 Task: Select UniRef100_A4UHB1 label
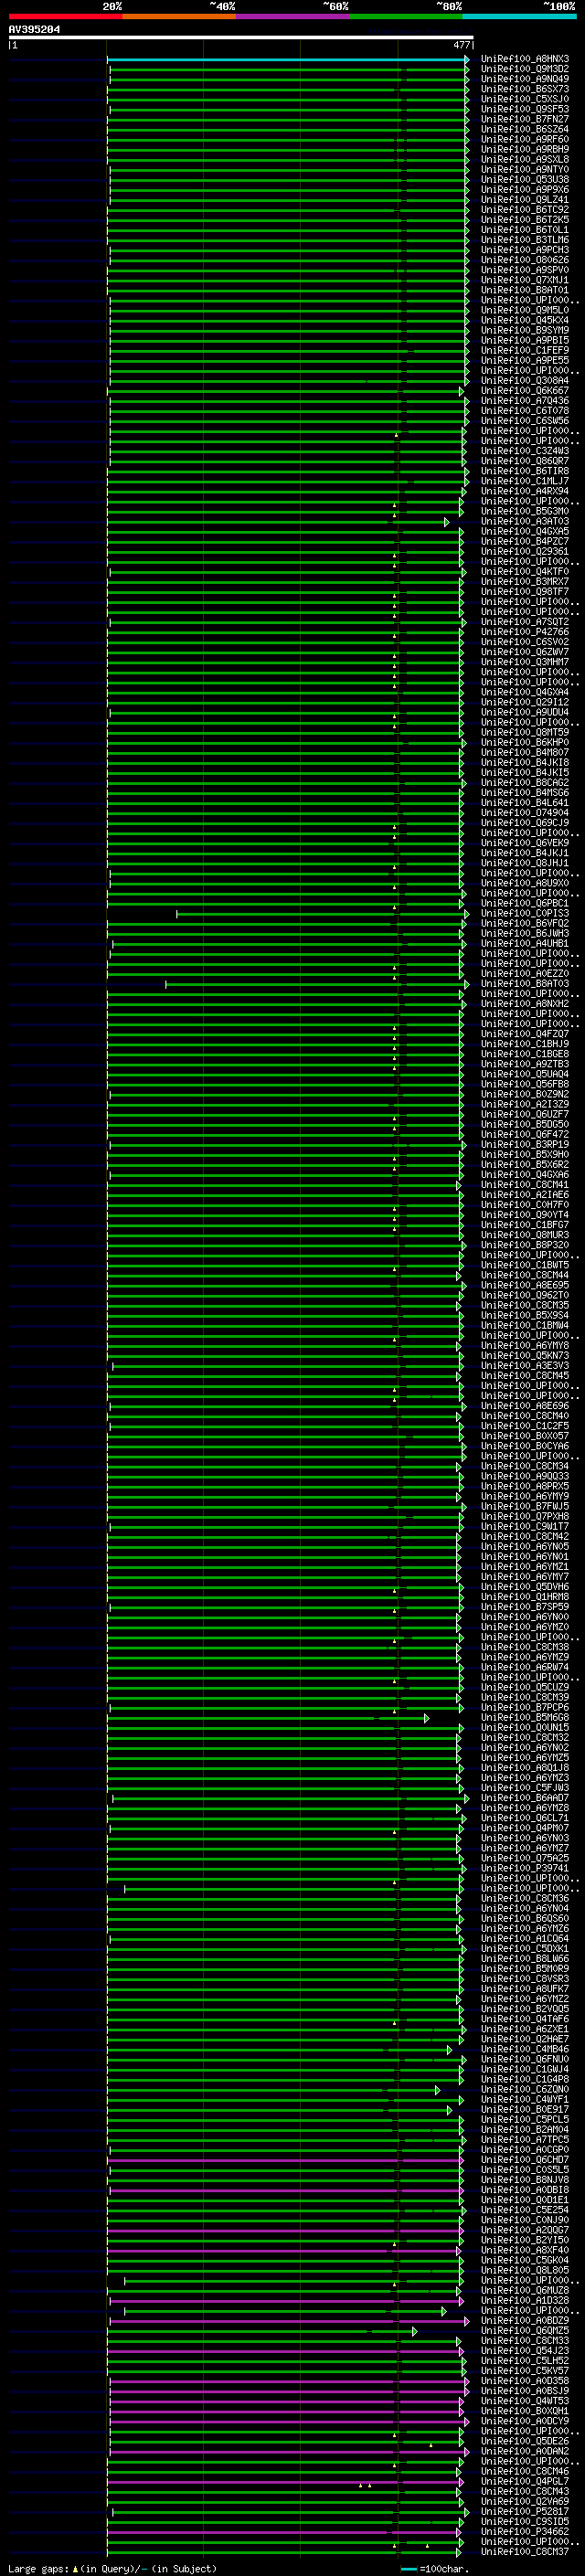(525, 943)
